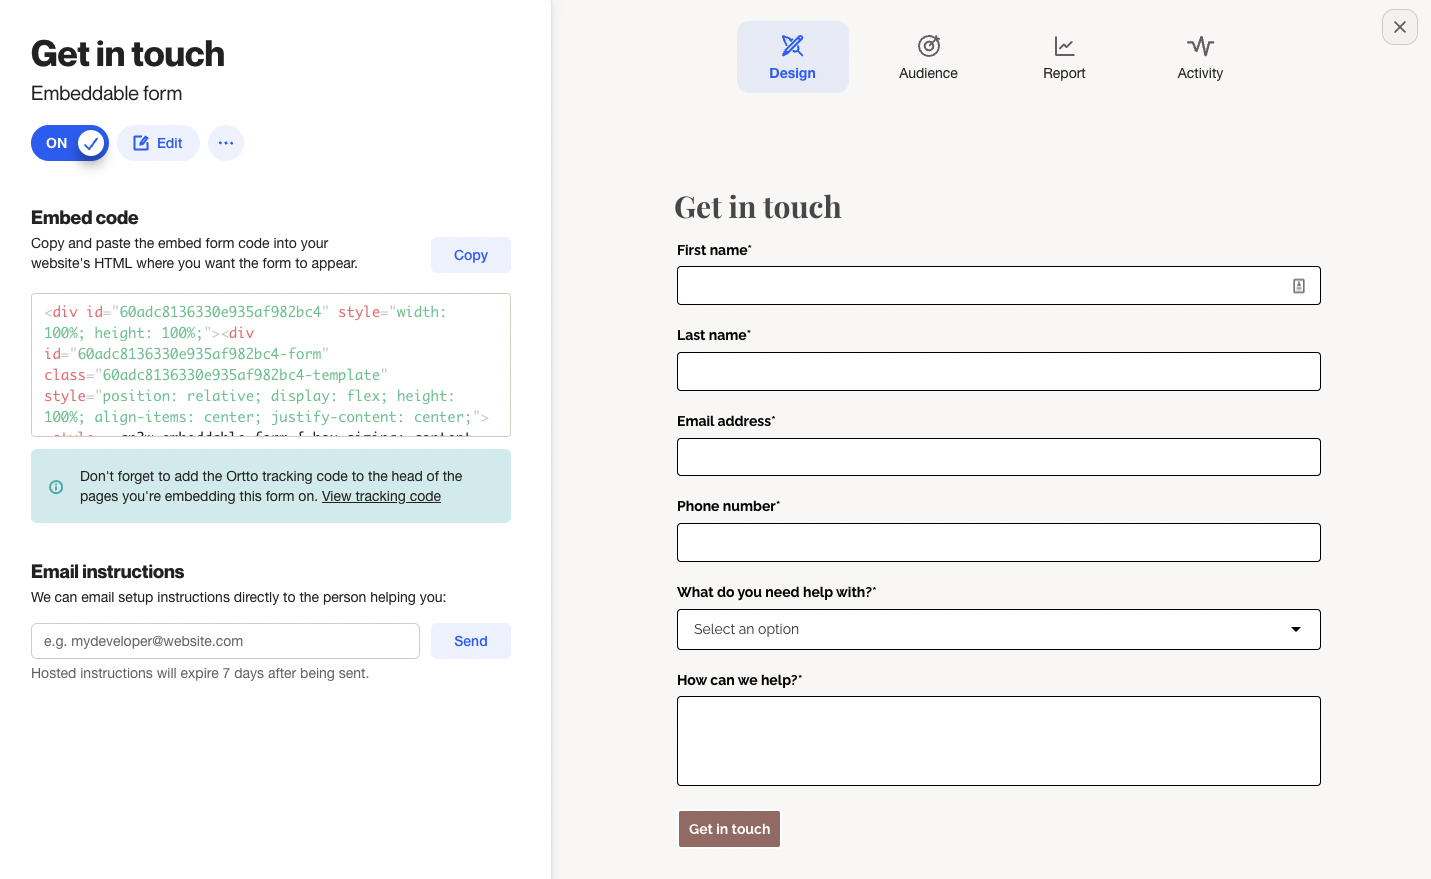
Task: Focus the developer email input field
Action: point(225,641)
